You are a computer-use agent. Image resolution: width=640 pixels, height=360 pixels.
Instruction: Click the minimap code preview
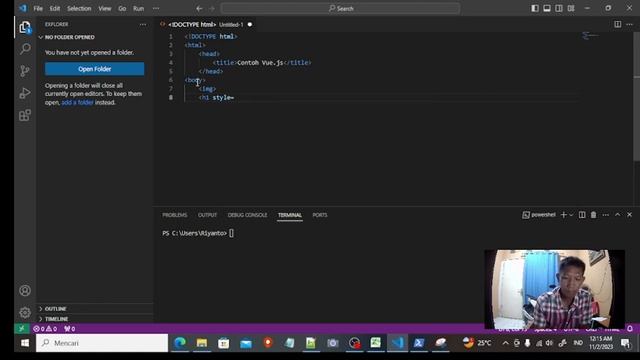(590, 36)
